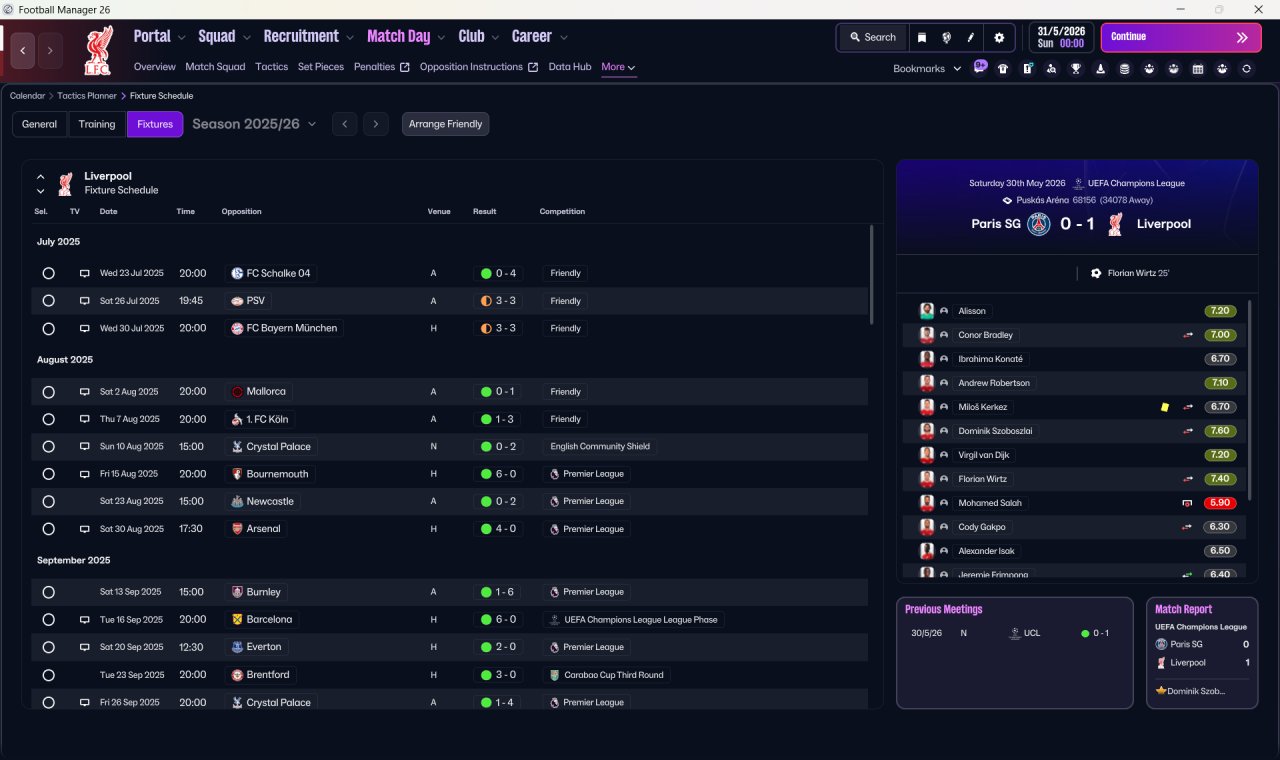The width and height of the screenshot is (1280, 760).
Task: Select the Newcastle fixture radio button
Action: pyautogui.click(x=48, y=501)
